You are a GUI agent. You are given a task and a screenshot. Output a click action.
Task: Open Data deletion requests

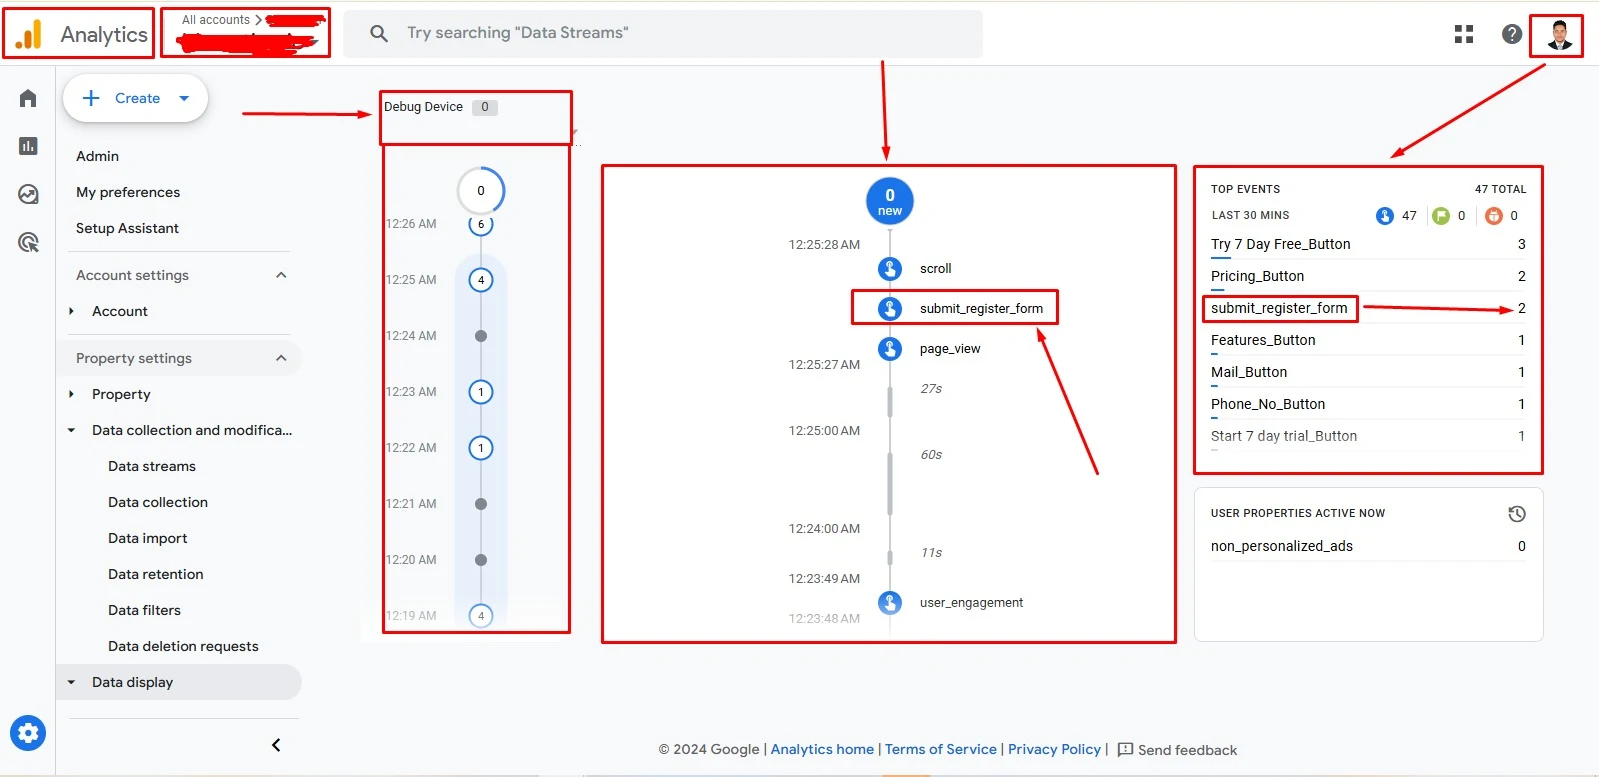coord(183,646)
